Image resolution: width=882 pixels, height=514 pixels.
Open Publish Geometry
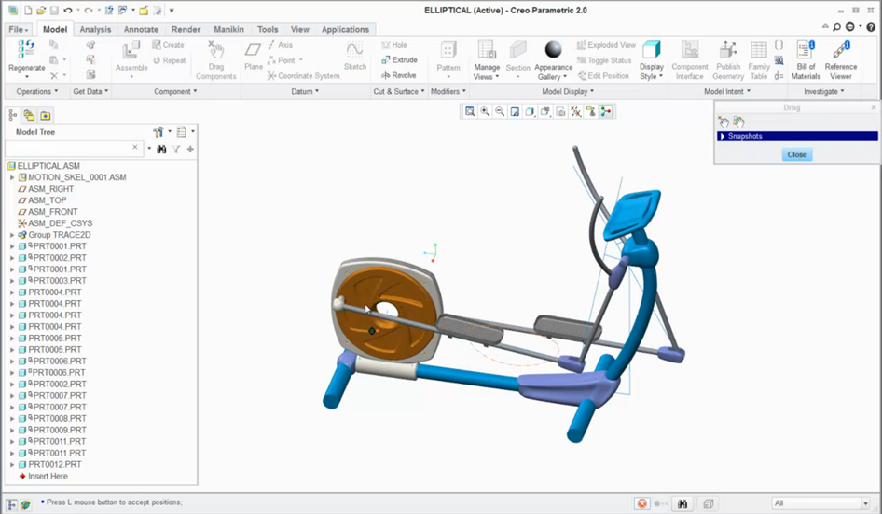tap(728, 60)
